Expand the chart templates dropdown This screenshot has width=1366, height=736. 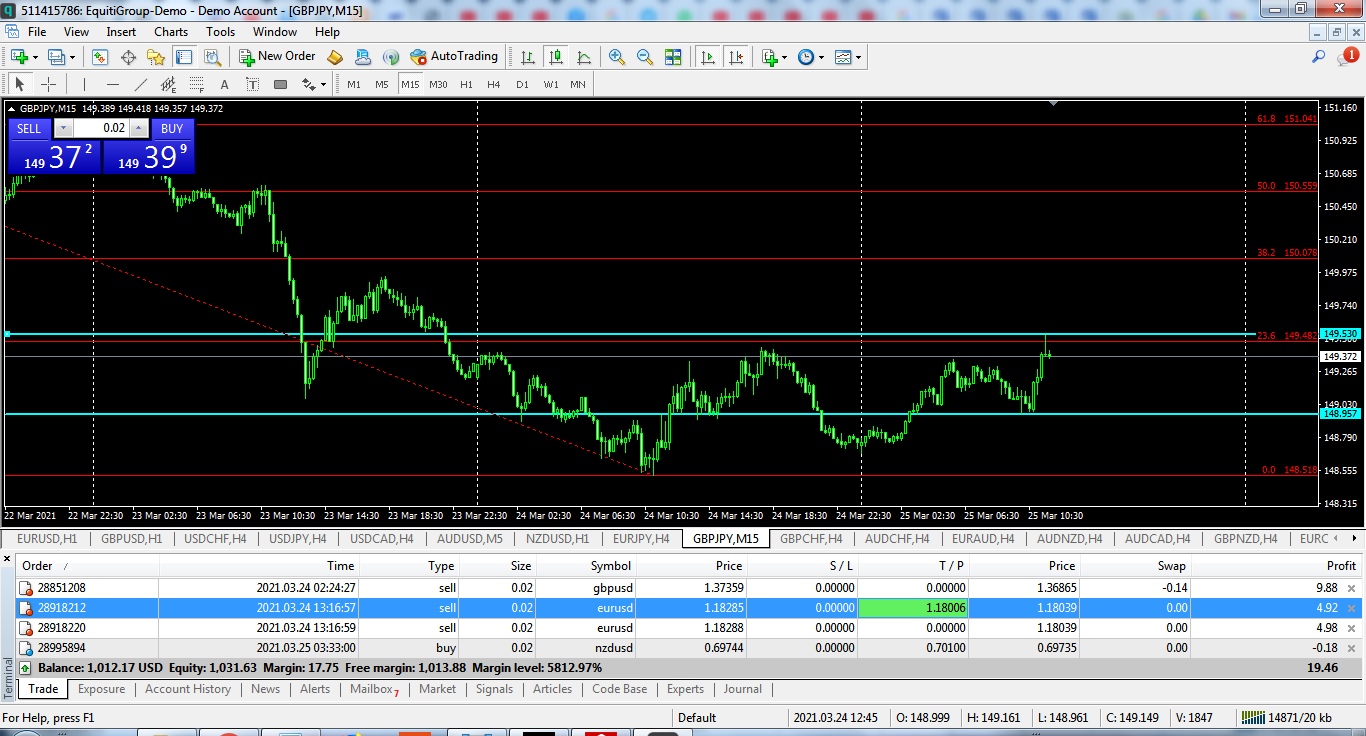tap(859, 57)
